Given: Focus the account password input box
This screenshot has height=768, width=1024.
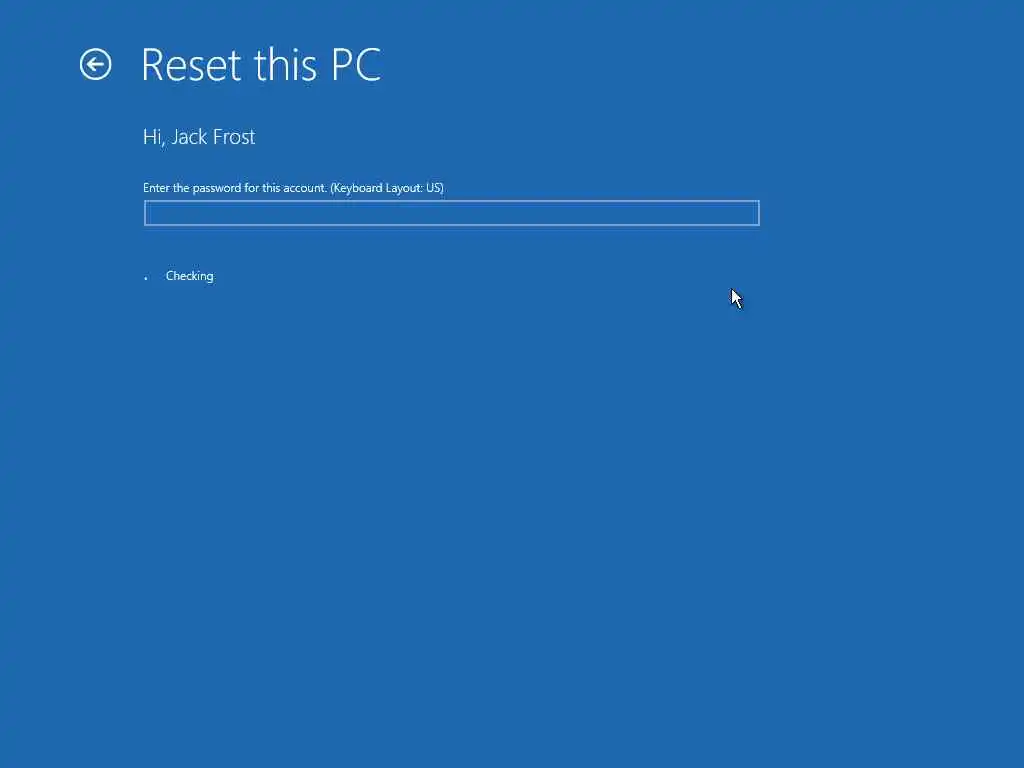Looking at the screenshot, I should point(451,213).
